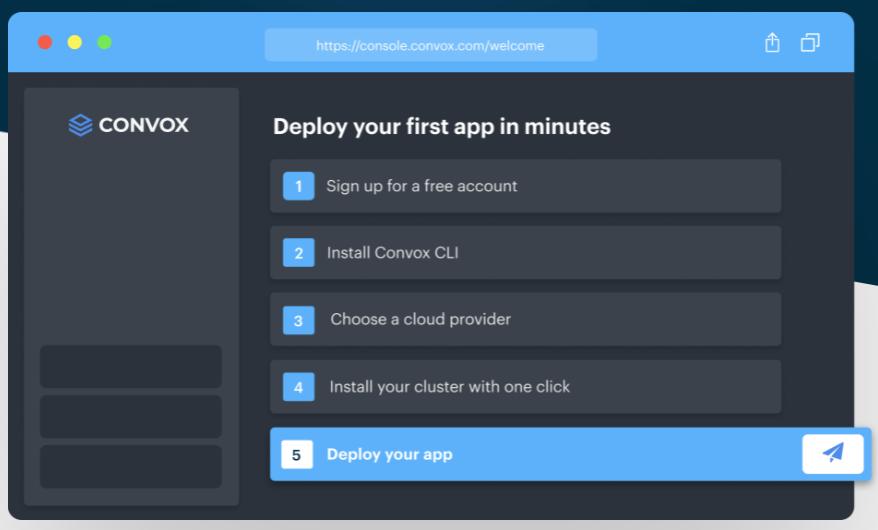Select 'Choose a cloud provider' step
The width and height of the screenshot is (878, 530).
525,319
